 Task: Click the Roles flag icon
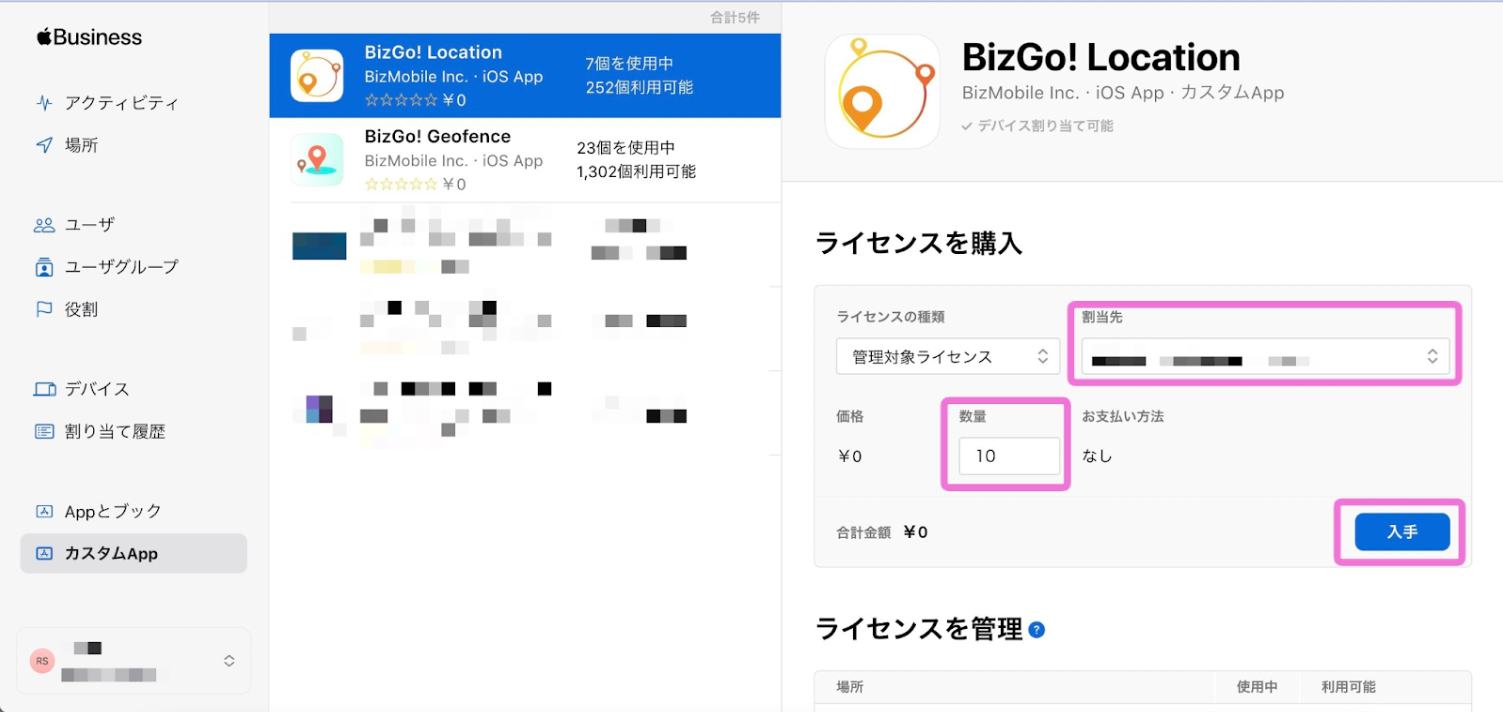tap(44, 310)
